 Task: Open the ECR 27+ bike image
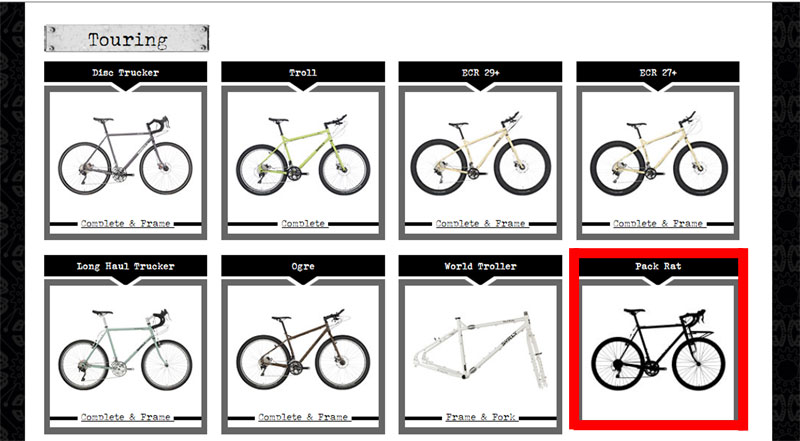click(x=658, y=154)
